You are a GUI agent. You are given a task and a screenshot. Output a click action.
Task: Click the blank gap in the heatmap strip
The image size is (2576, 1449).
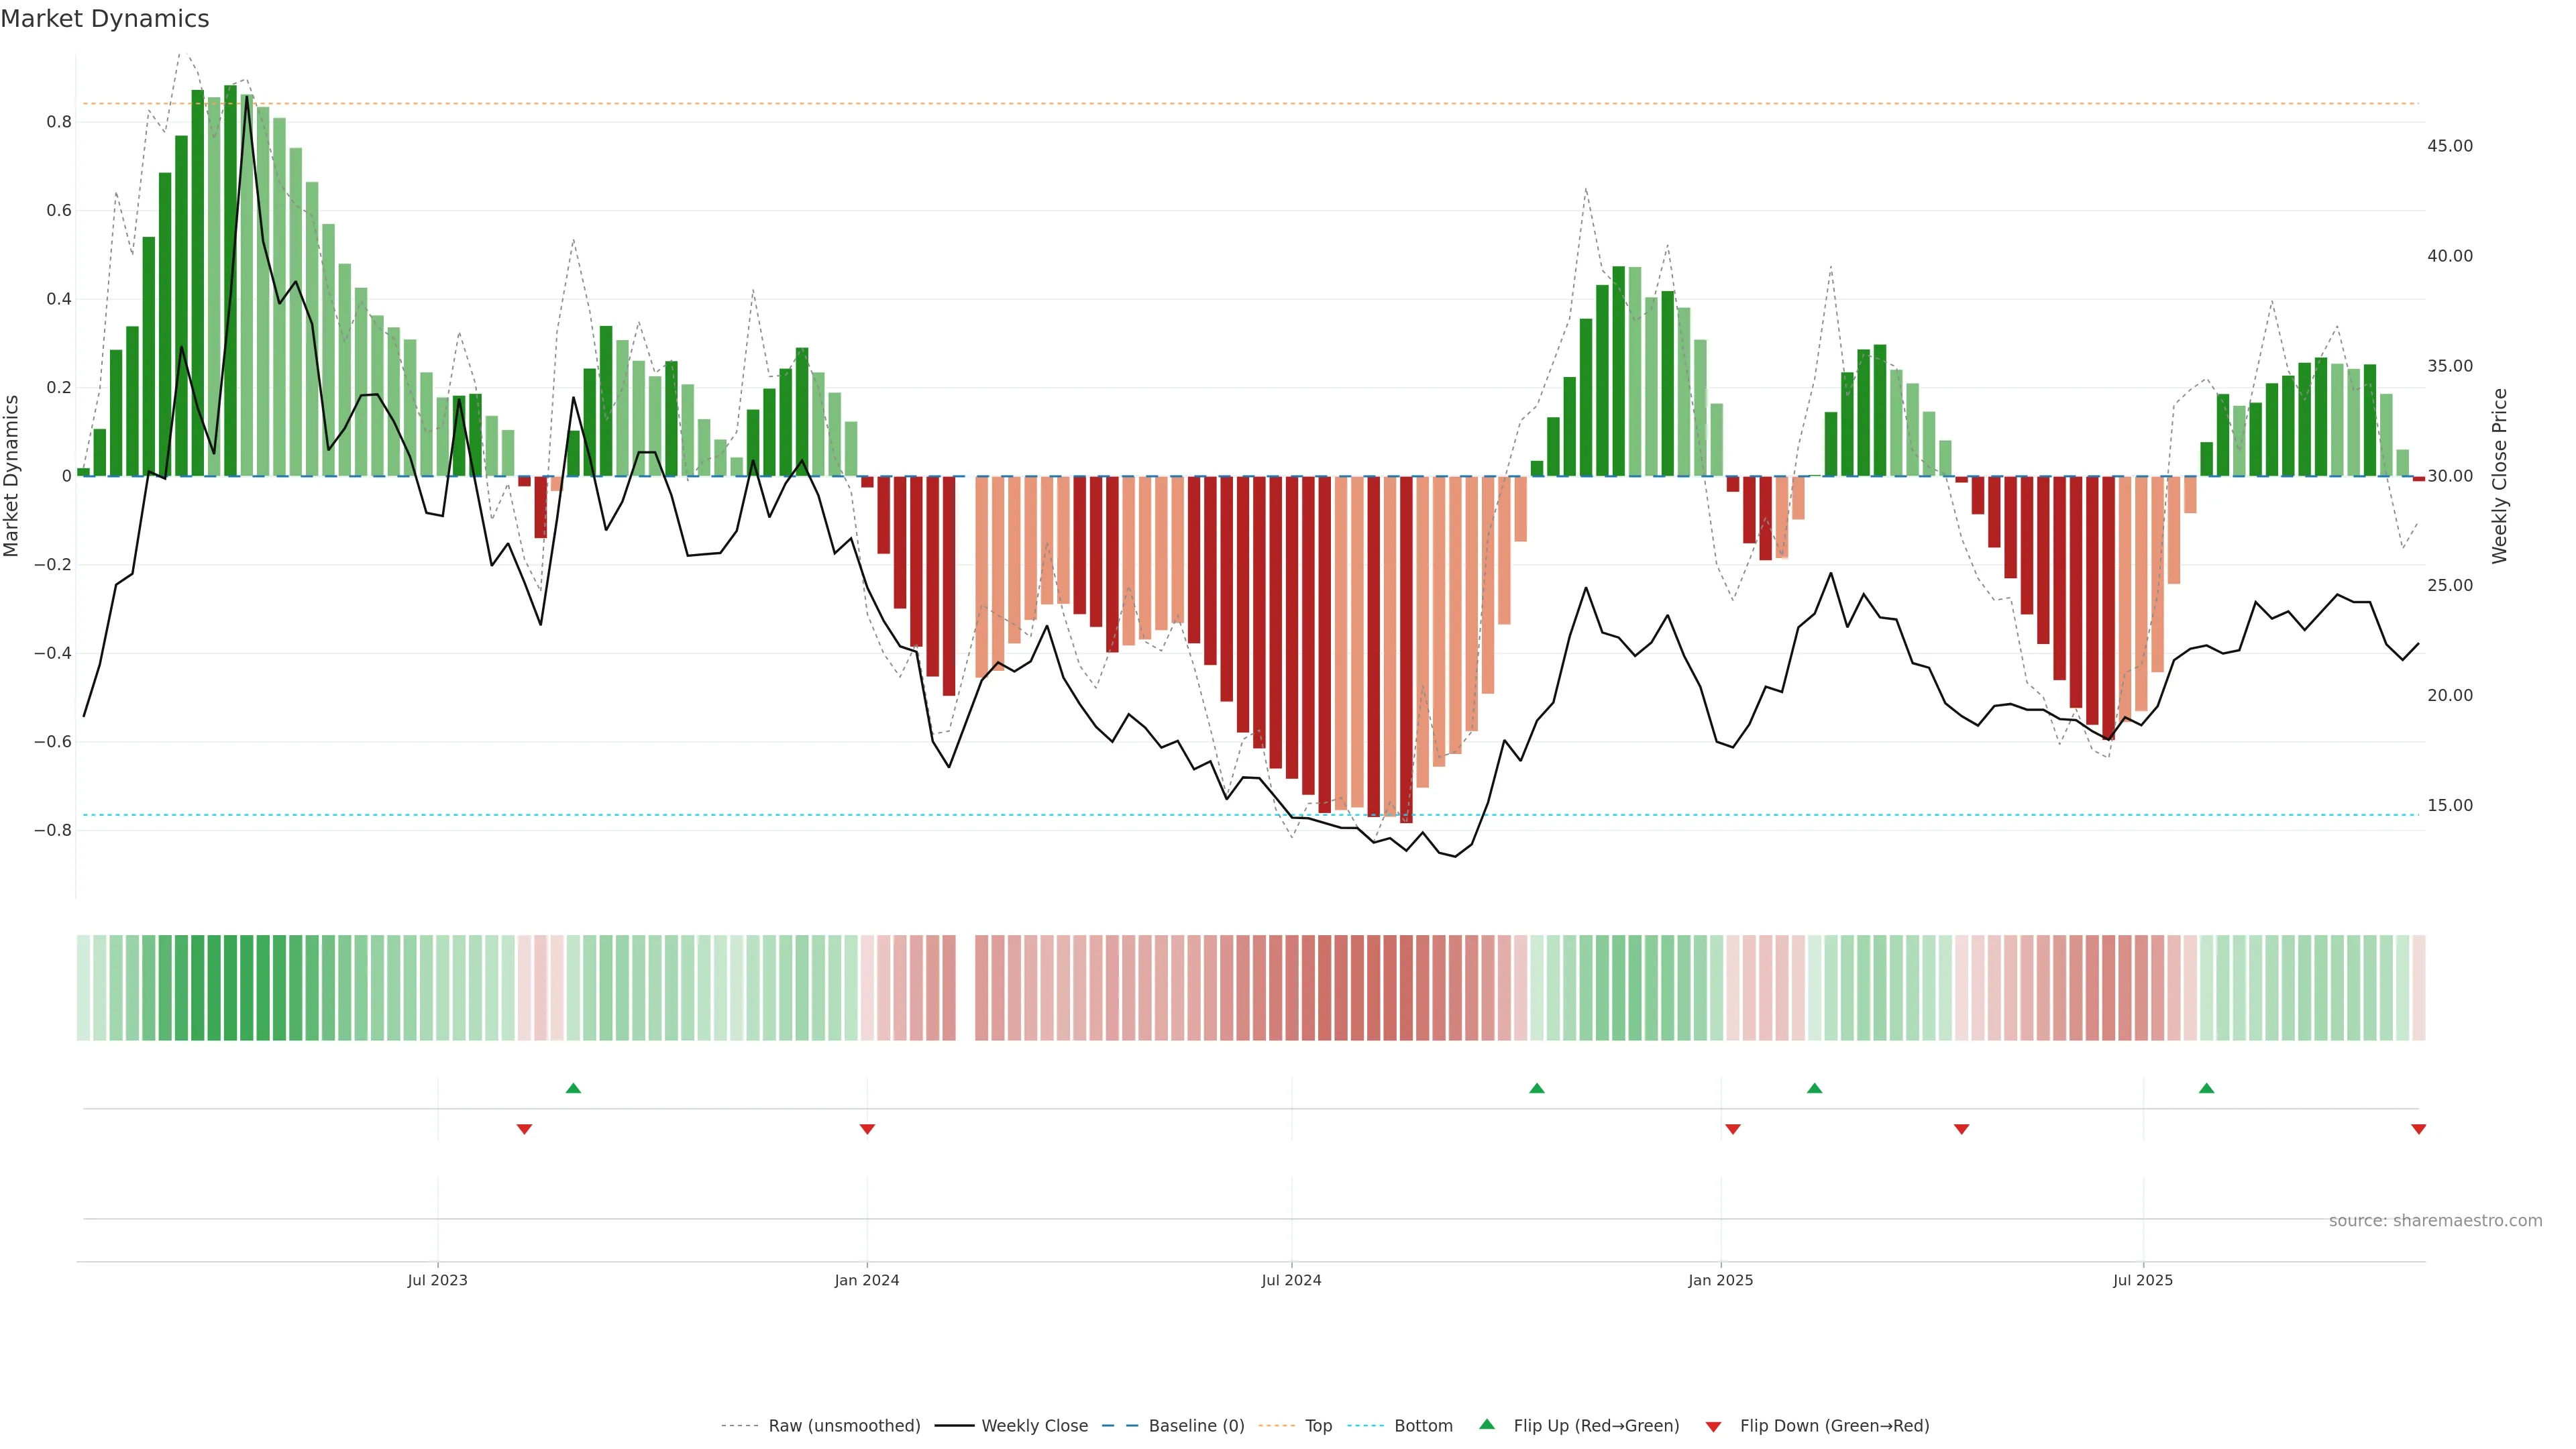pyautogui.click(x=965, y=988)
